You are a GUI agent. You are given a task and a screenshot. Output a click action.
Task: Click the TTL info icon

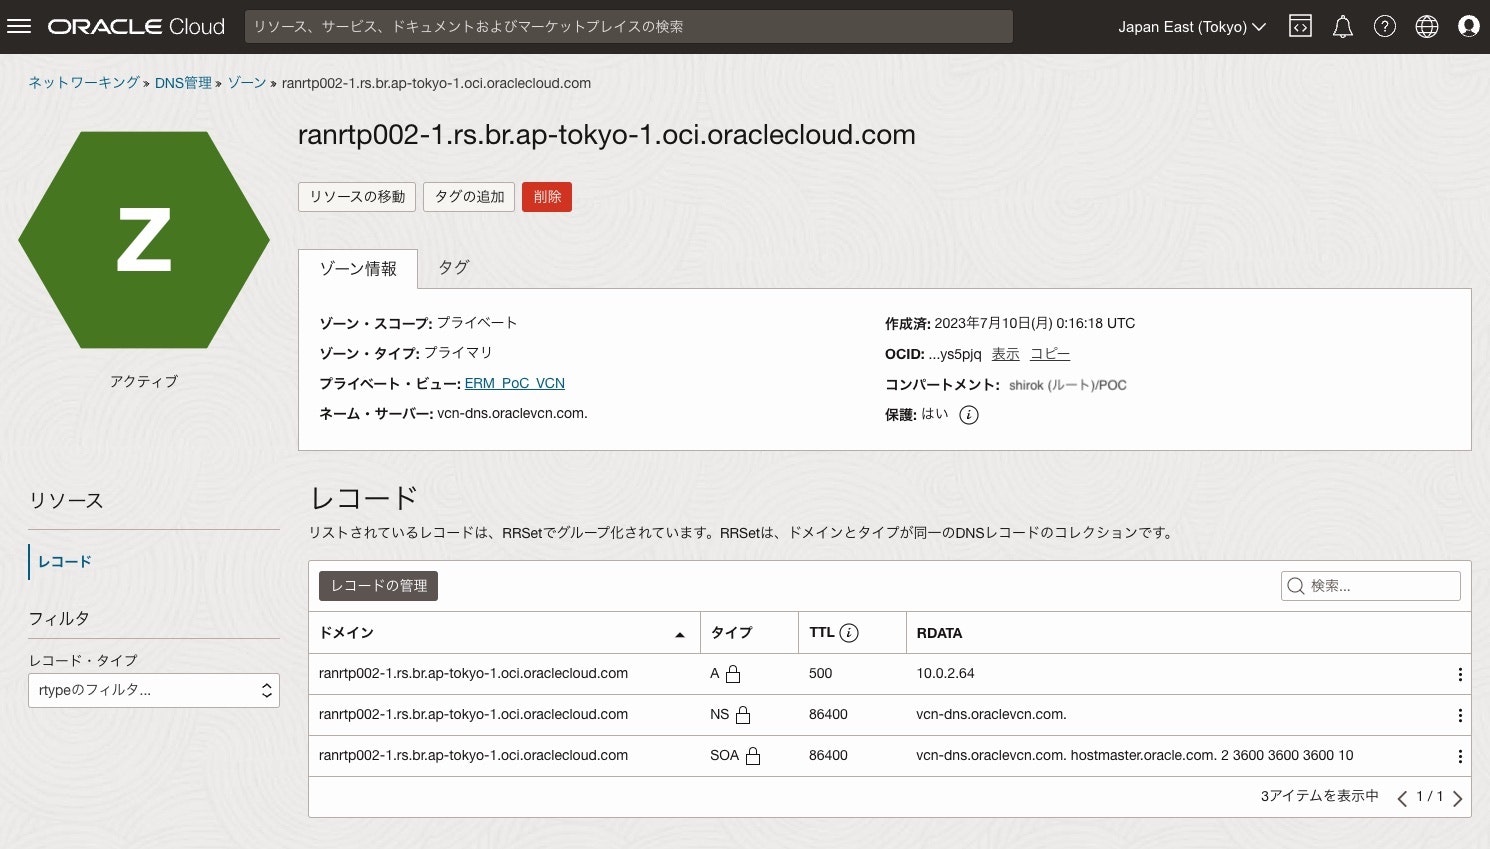click(849, 633)
